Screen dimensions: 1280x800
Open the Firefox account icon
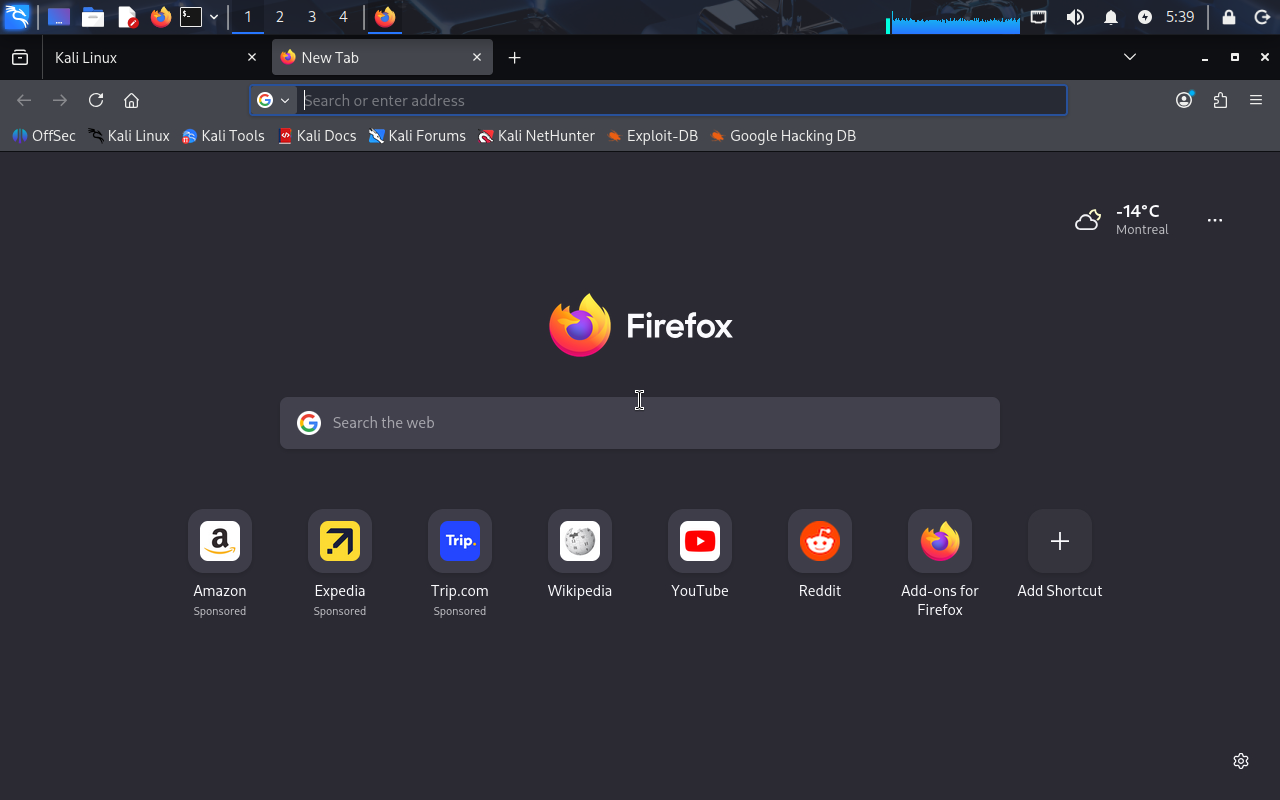coord(1184,100)
